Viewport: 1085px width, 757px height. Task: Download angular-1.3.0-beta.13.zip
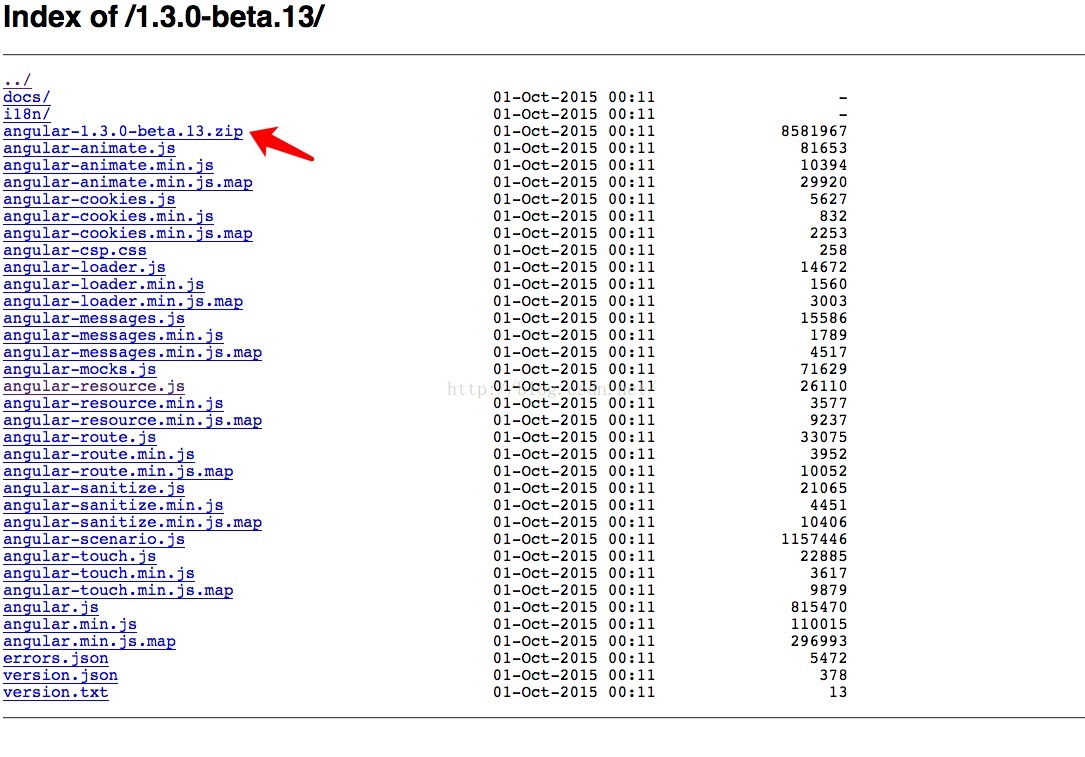123,131
